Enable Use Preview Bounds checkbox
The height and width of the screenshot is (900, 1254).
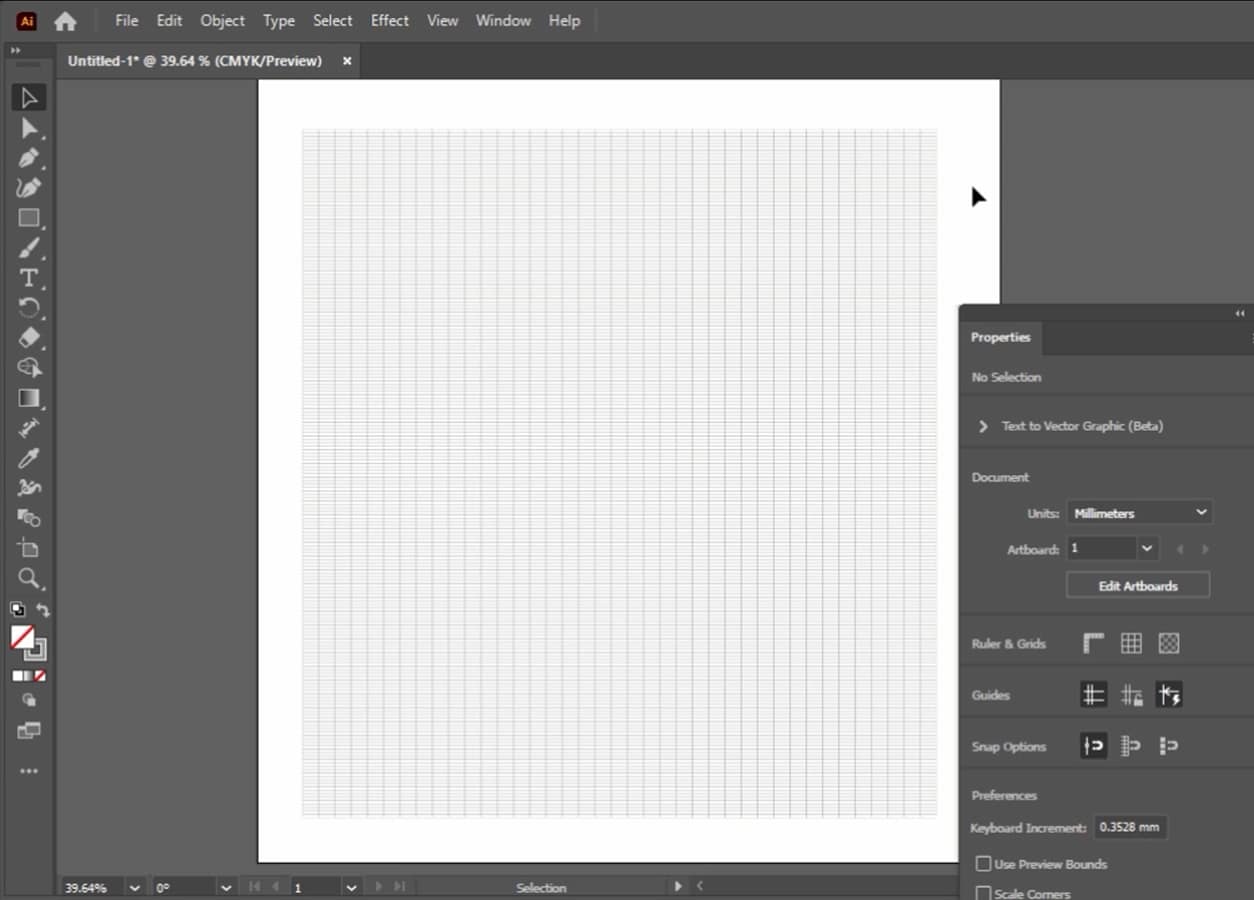[x=984, y=864]
